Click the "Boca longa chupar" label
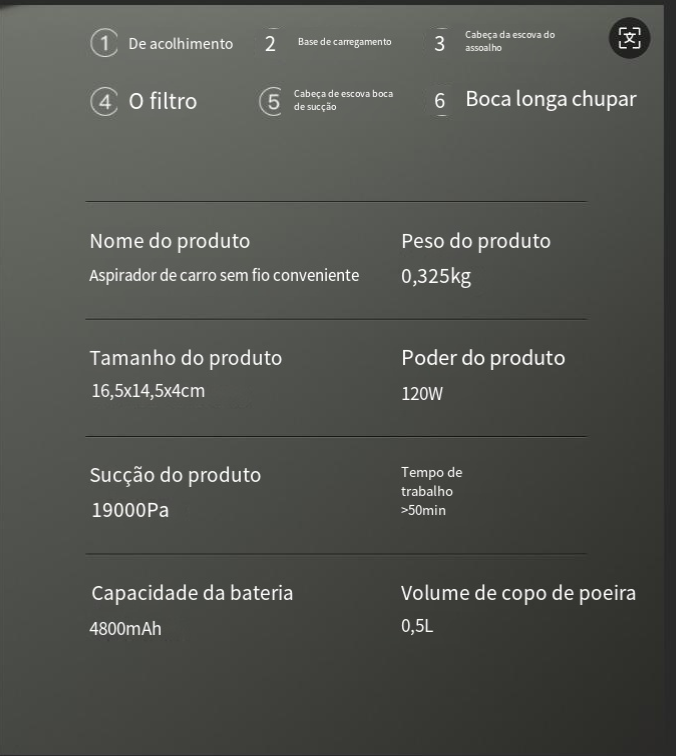This screenshot has height=756, width=676. point(550,99)
